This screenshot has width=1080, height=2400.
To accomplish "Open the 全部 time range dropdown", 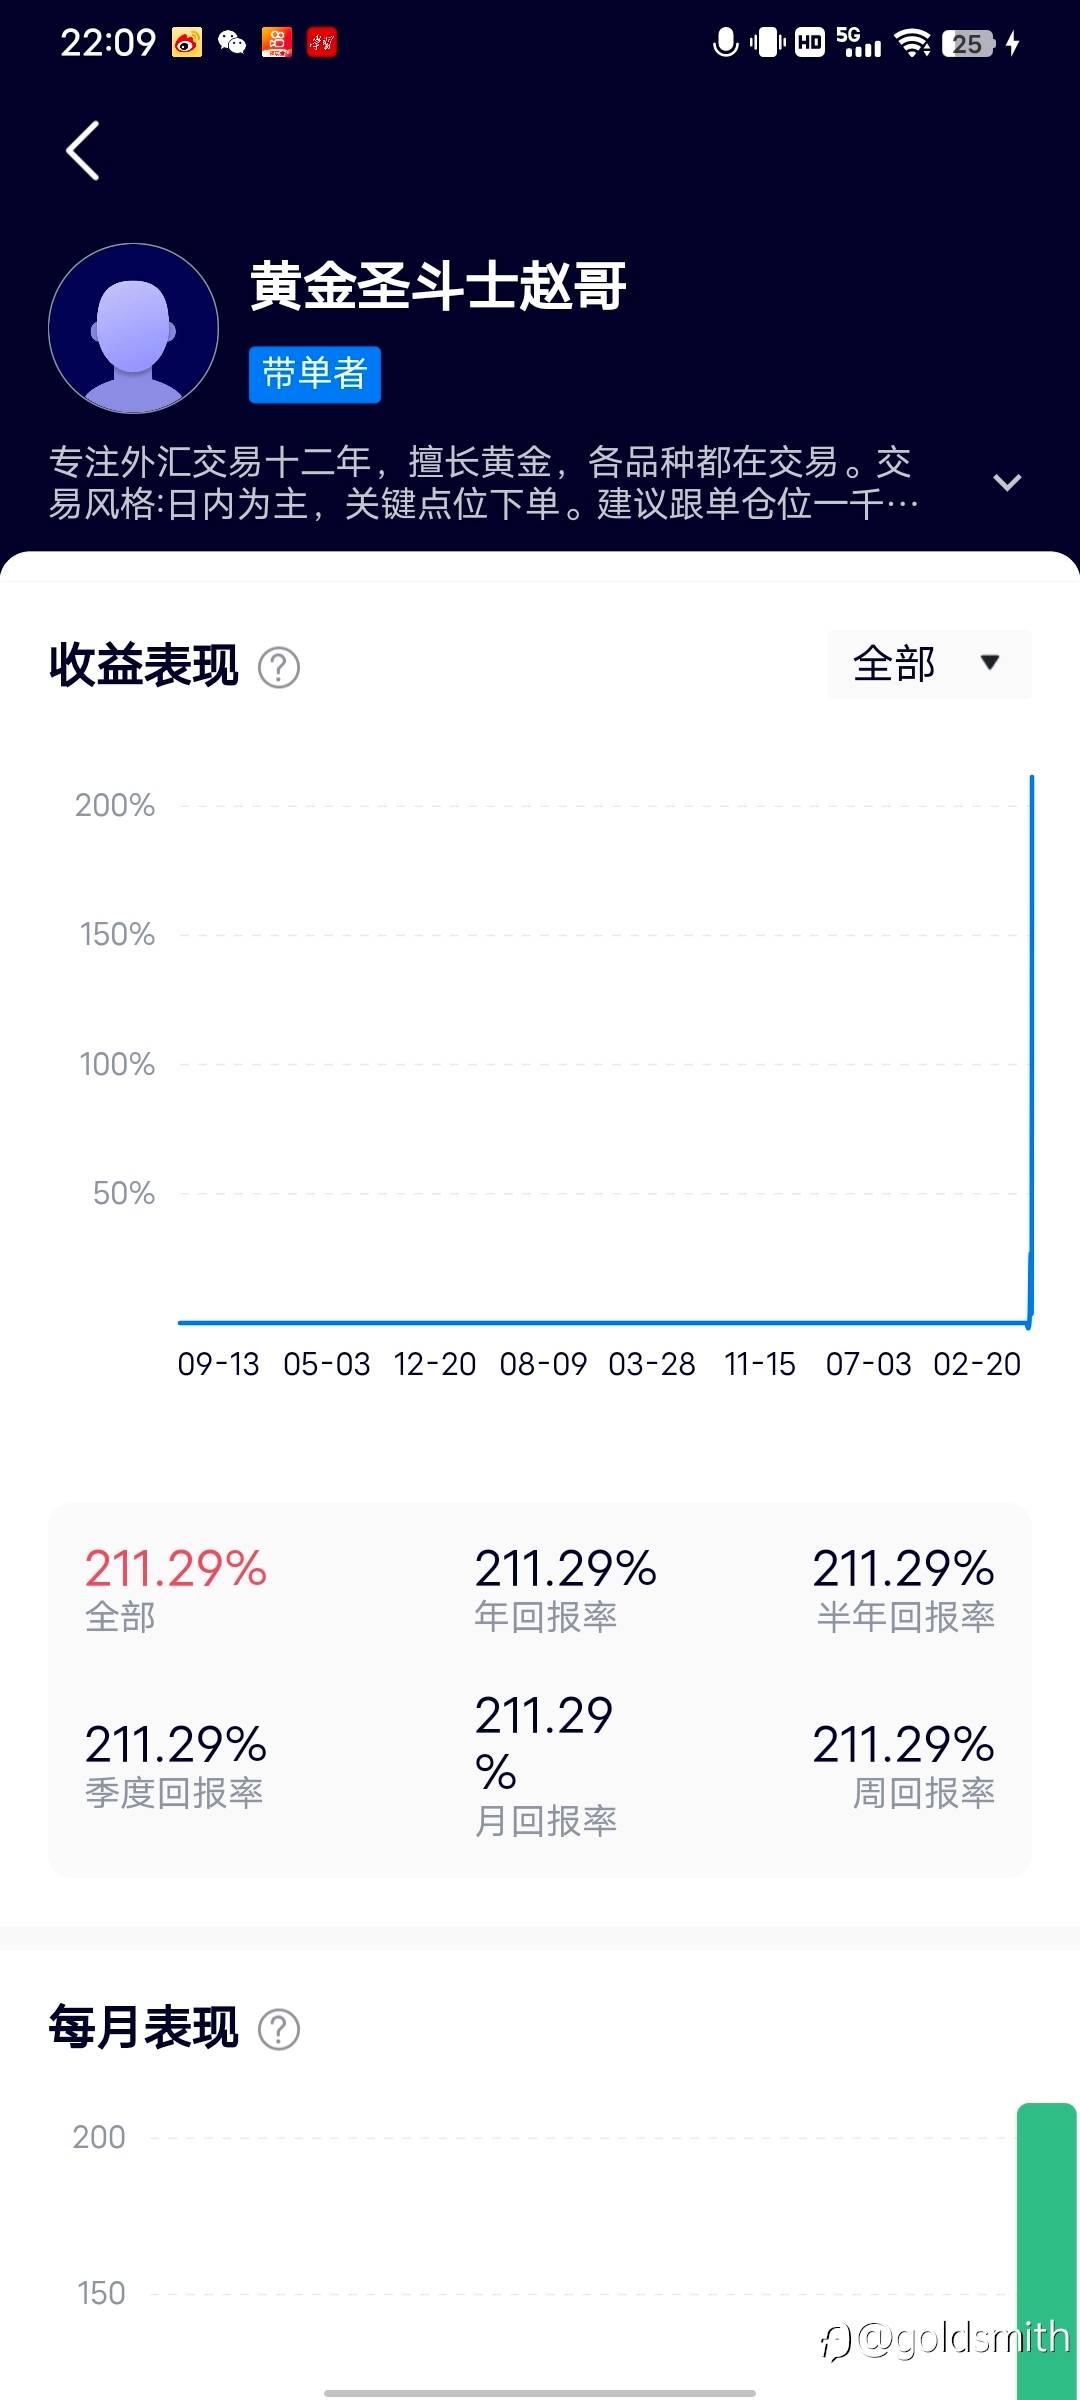I will pyautogui.click(x=929, y=664).
